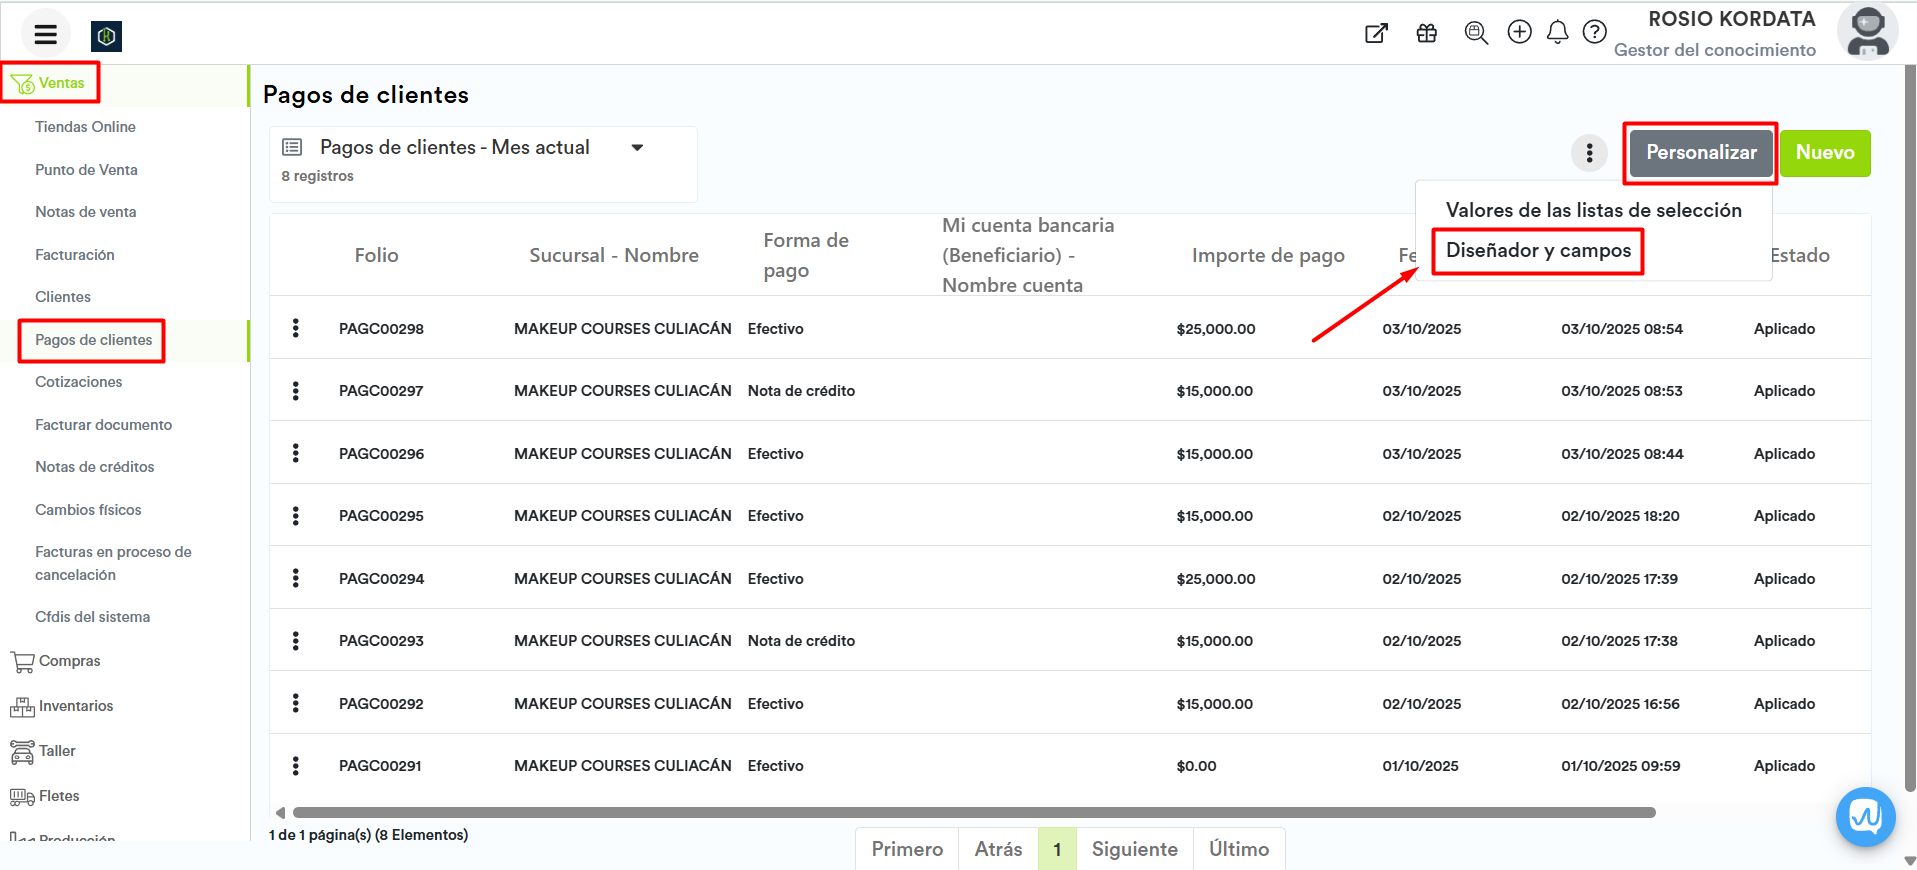Choose Valores de las listas de selección
The image size is (1917, 870).
[x=1593, y=210]
